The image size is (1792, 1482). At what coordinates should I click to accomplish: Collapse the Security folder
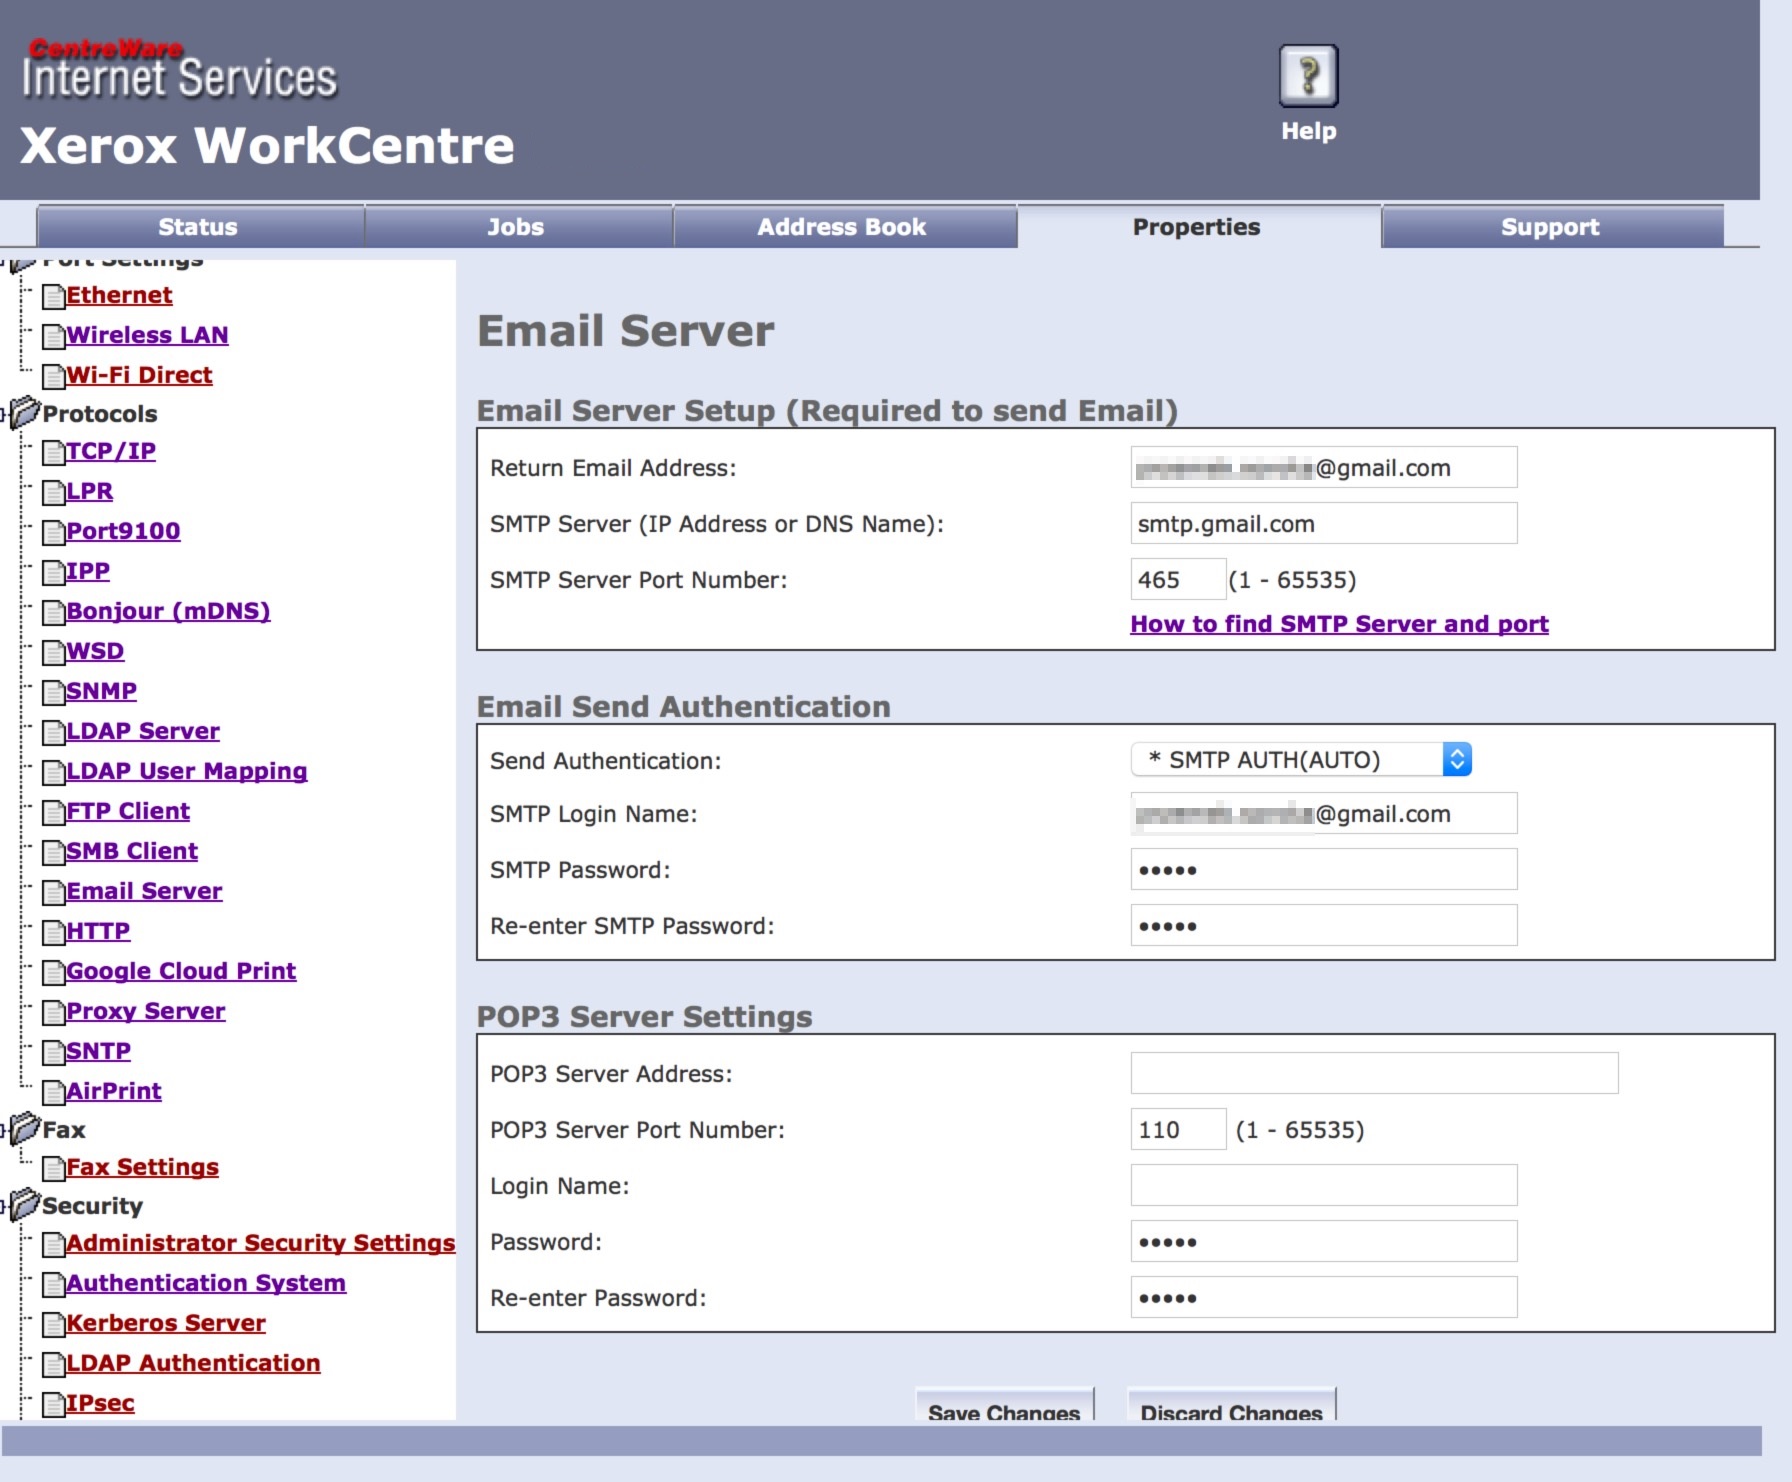point(23,1204)
